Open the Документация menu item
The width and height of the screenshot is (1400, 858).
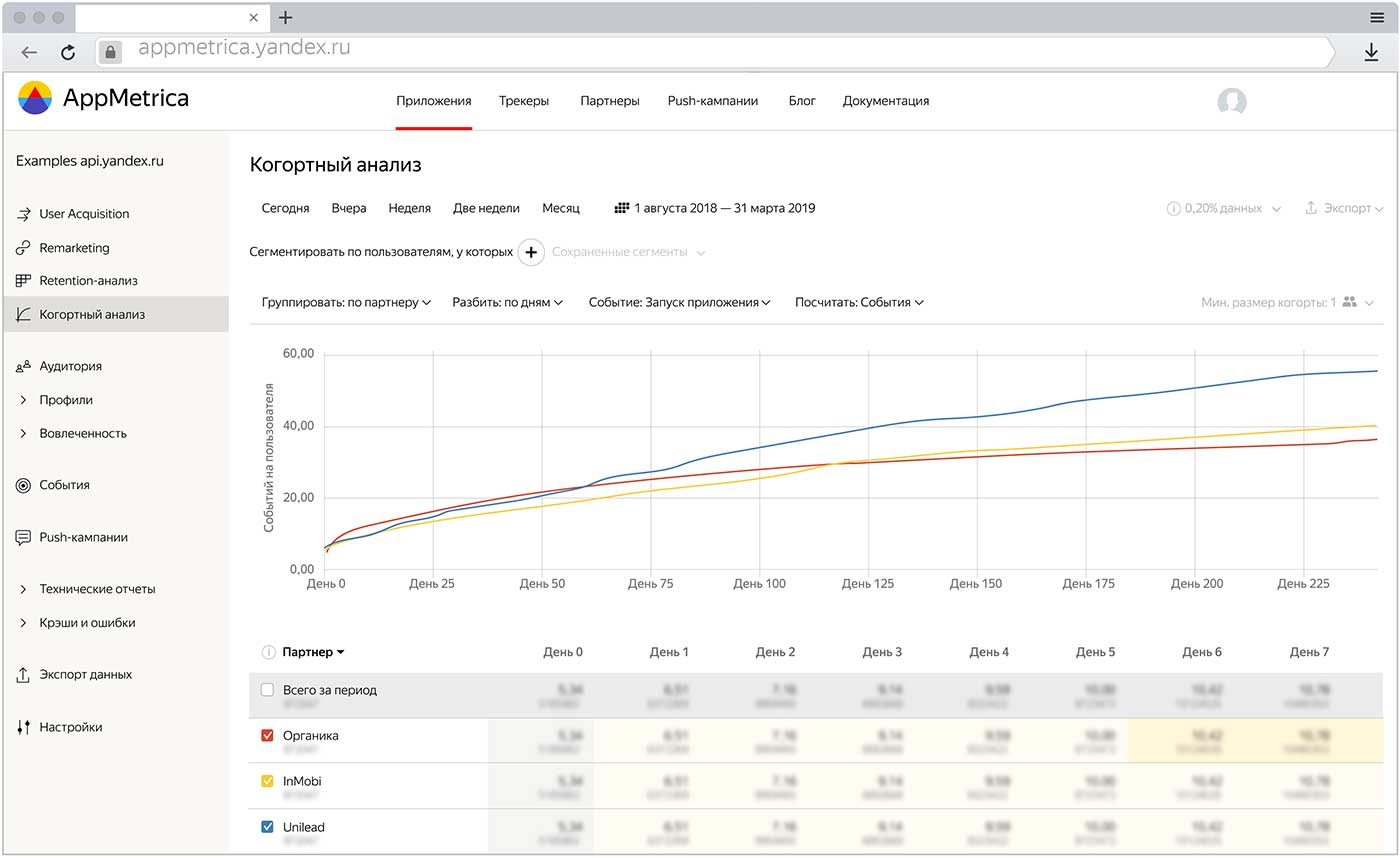coord(885,101)
